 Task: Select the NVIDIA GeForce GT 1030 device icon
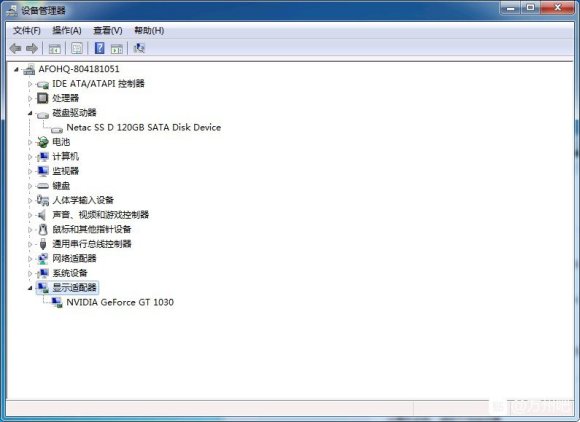point(57,303)
